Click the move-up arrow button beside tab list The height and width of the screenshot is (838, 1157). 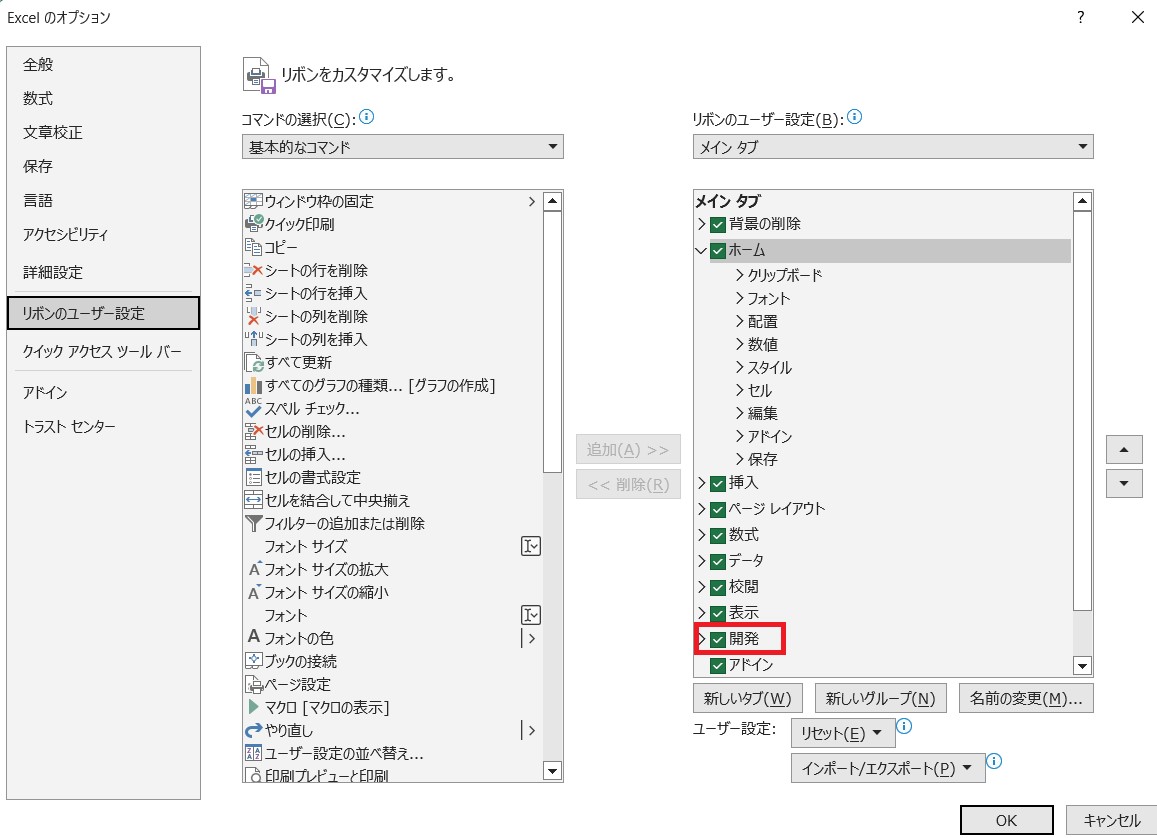point(1124,450)
